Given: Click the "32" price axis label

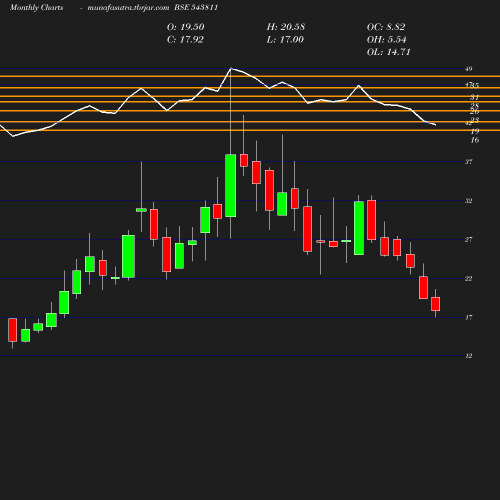Looking at the screenshot, I should [469, 201].
